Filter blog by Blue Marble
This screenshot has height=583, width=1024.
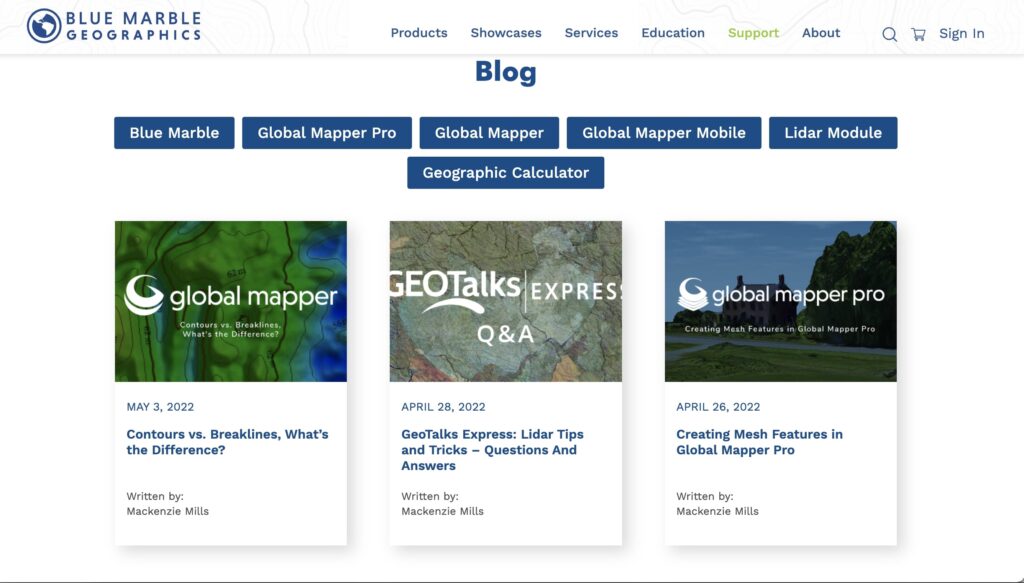174,133
